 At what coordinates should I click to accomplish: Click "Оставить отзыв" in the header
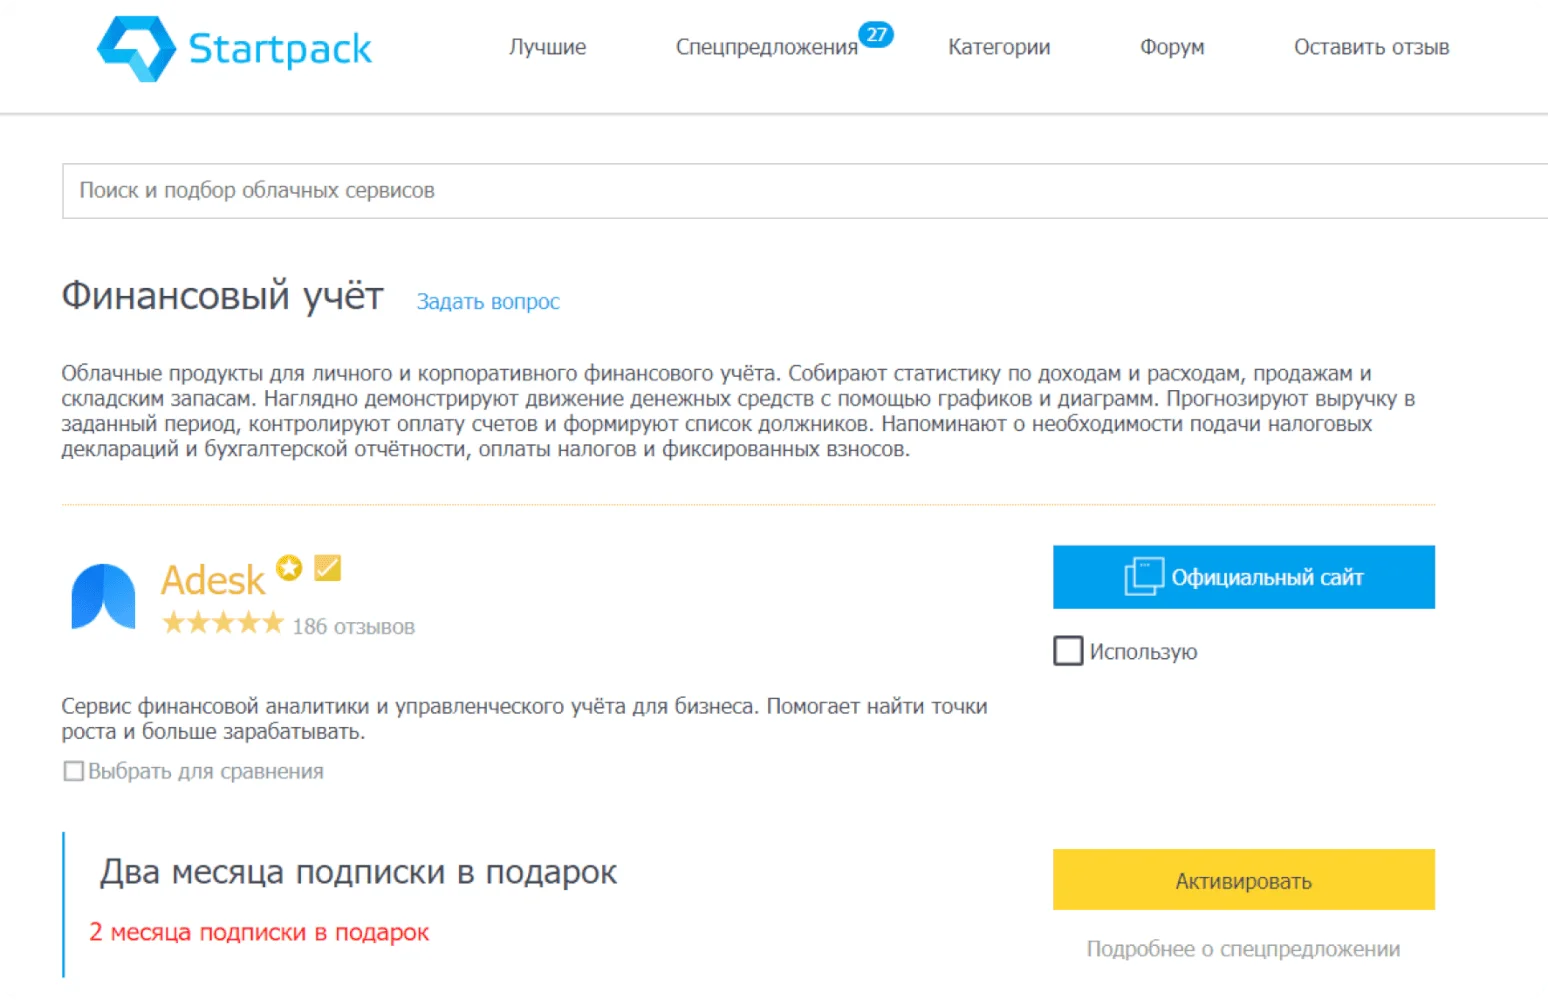coord(1371,47)
